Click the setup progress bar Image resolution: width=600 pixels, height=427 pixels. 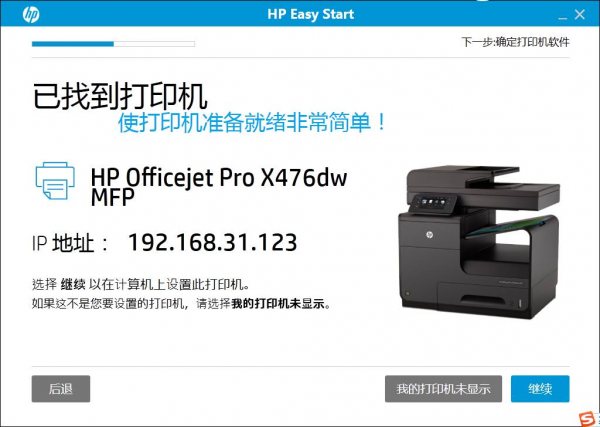(x=113, y=44)
